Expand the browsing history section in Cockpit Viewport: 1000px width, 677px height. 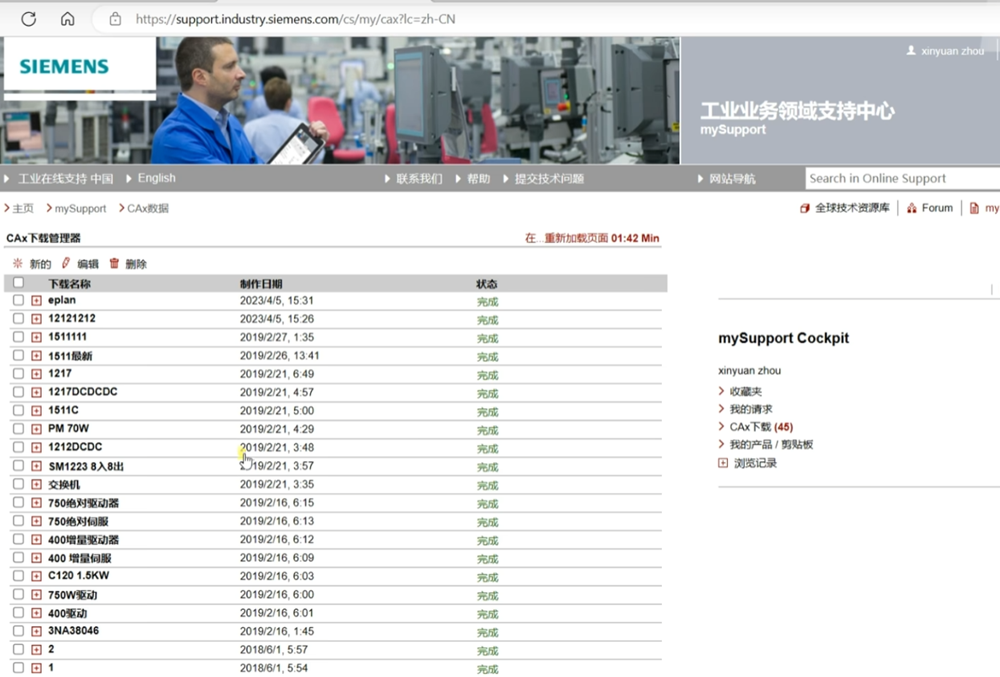(x=723, y=463)
